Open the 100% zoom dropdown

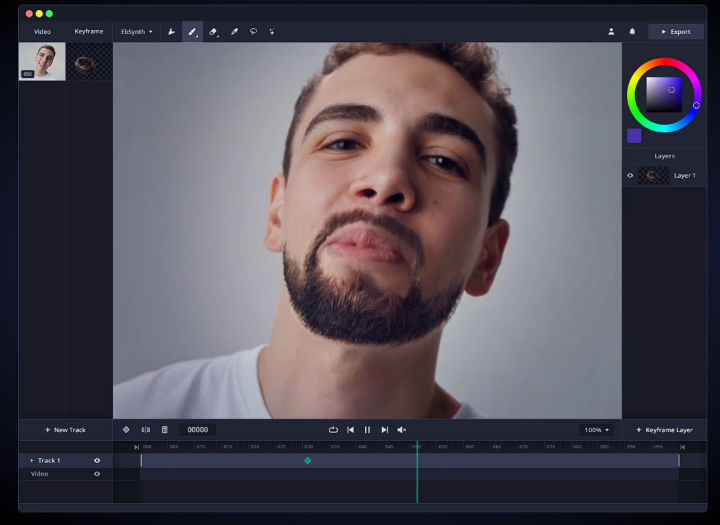tap(596, 430)
